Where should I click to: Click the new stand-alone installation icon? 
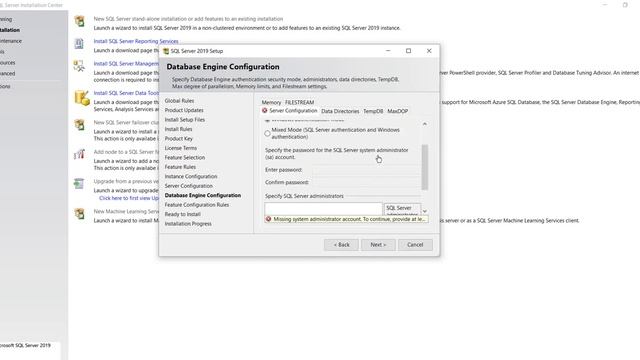tap(80, 21)
